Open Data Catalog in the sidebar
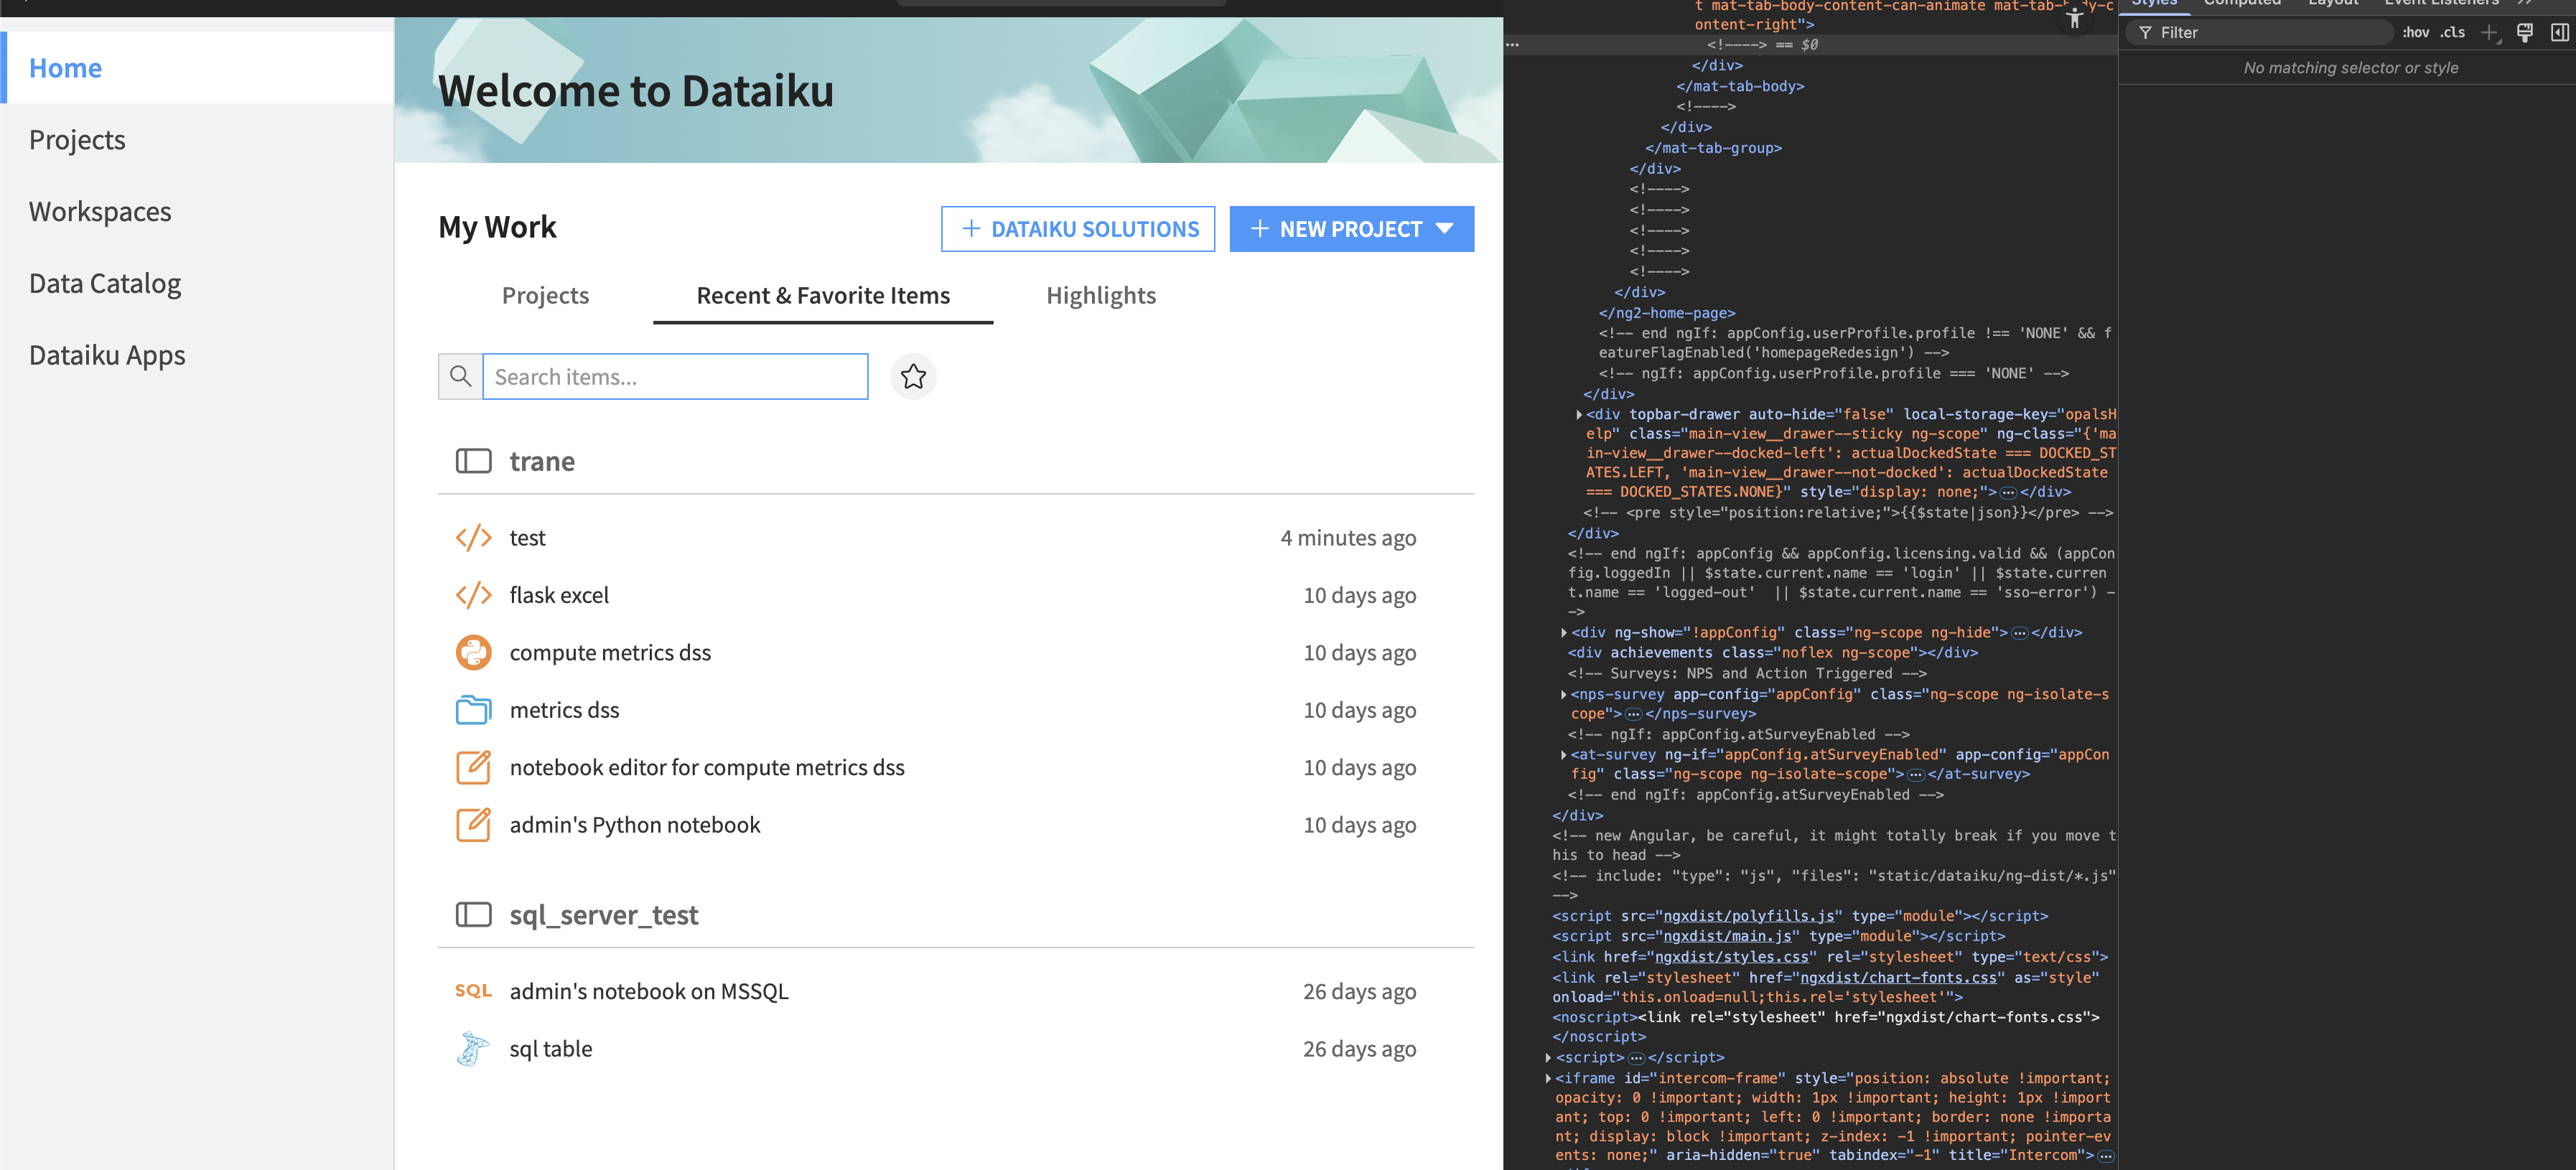 105,284
